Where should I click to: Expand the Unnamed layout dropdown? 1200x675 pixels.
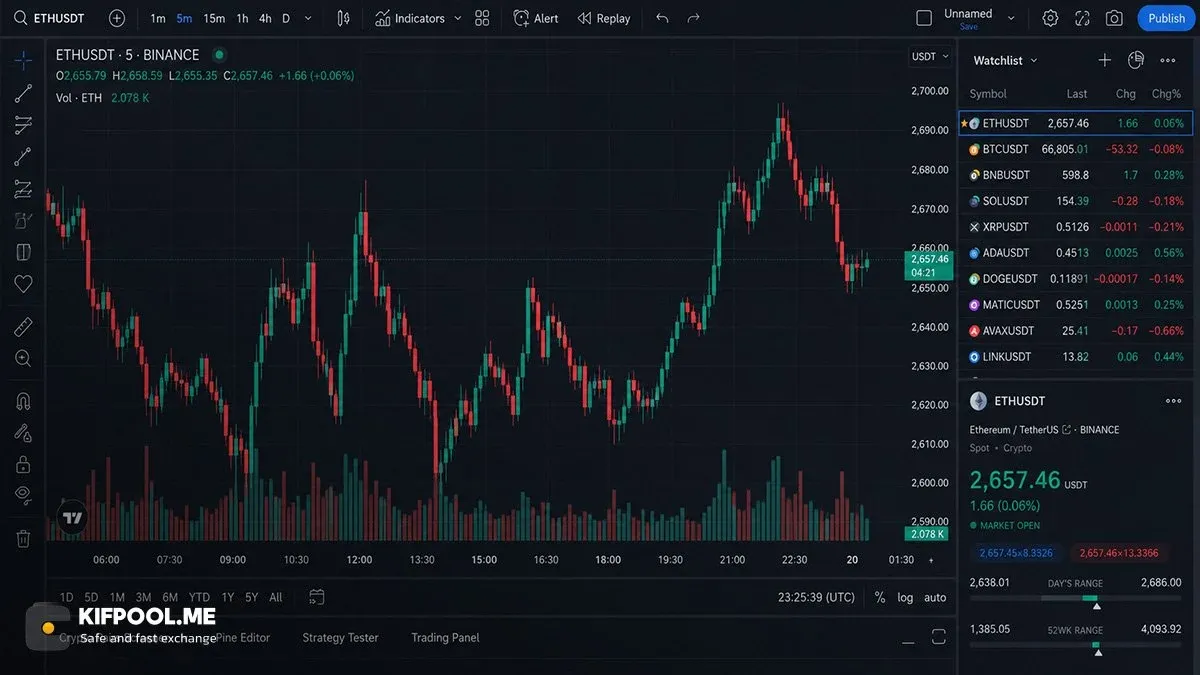[x=1011, y=18]
